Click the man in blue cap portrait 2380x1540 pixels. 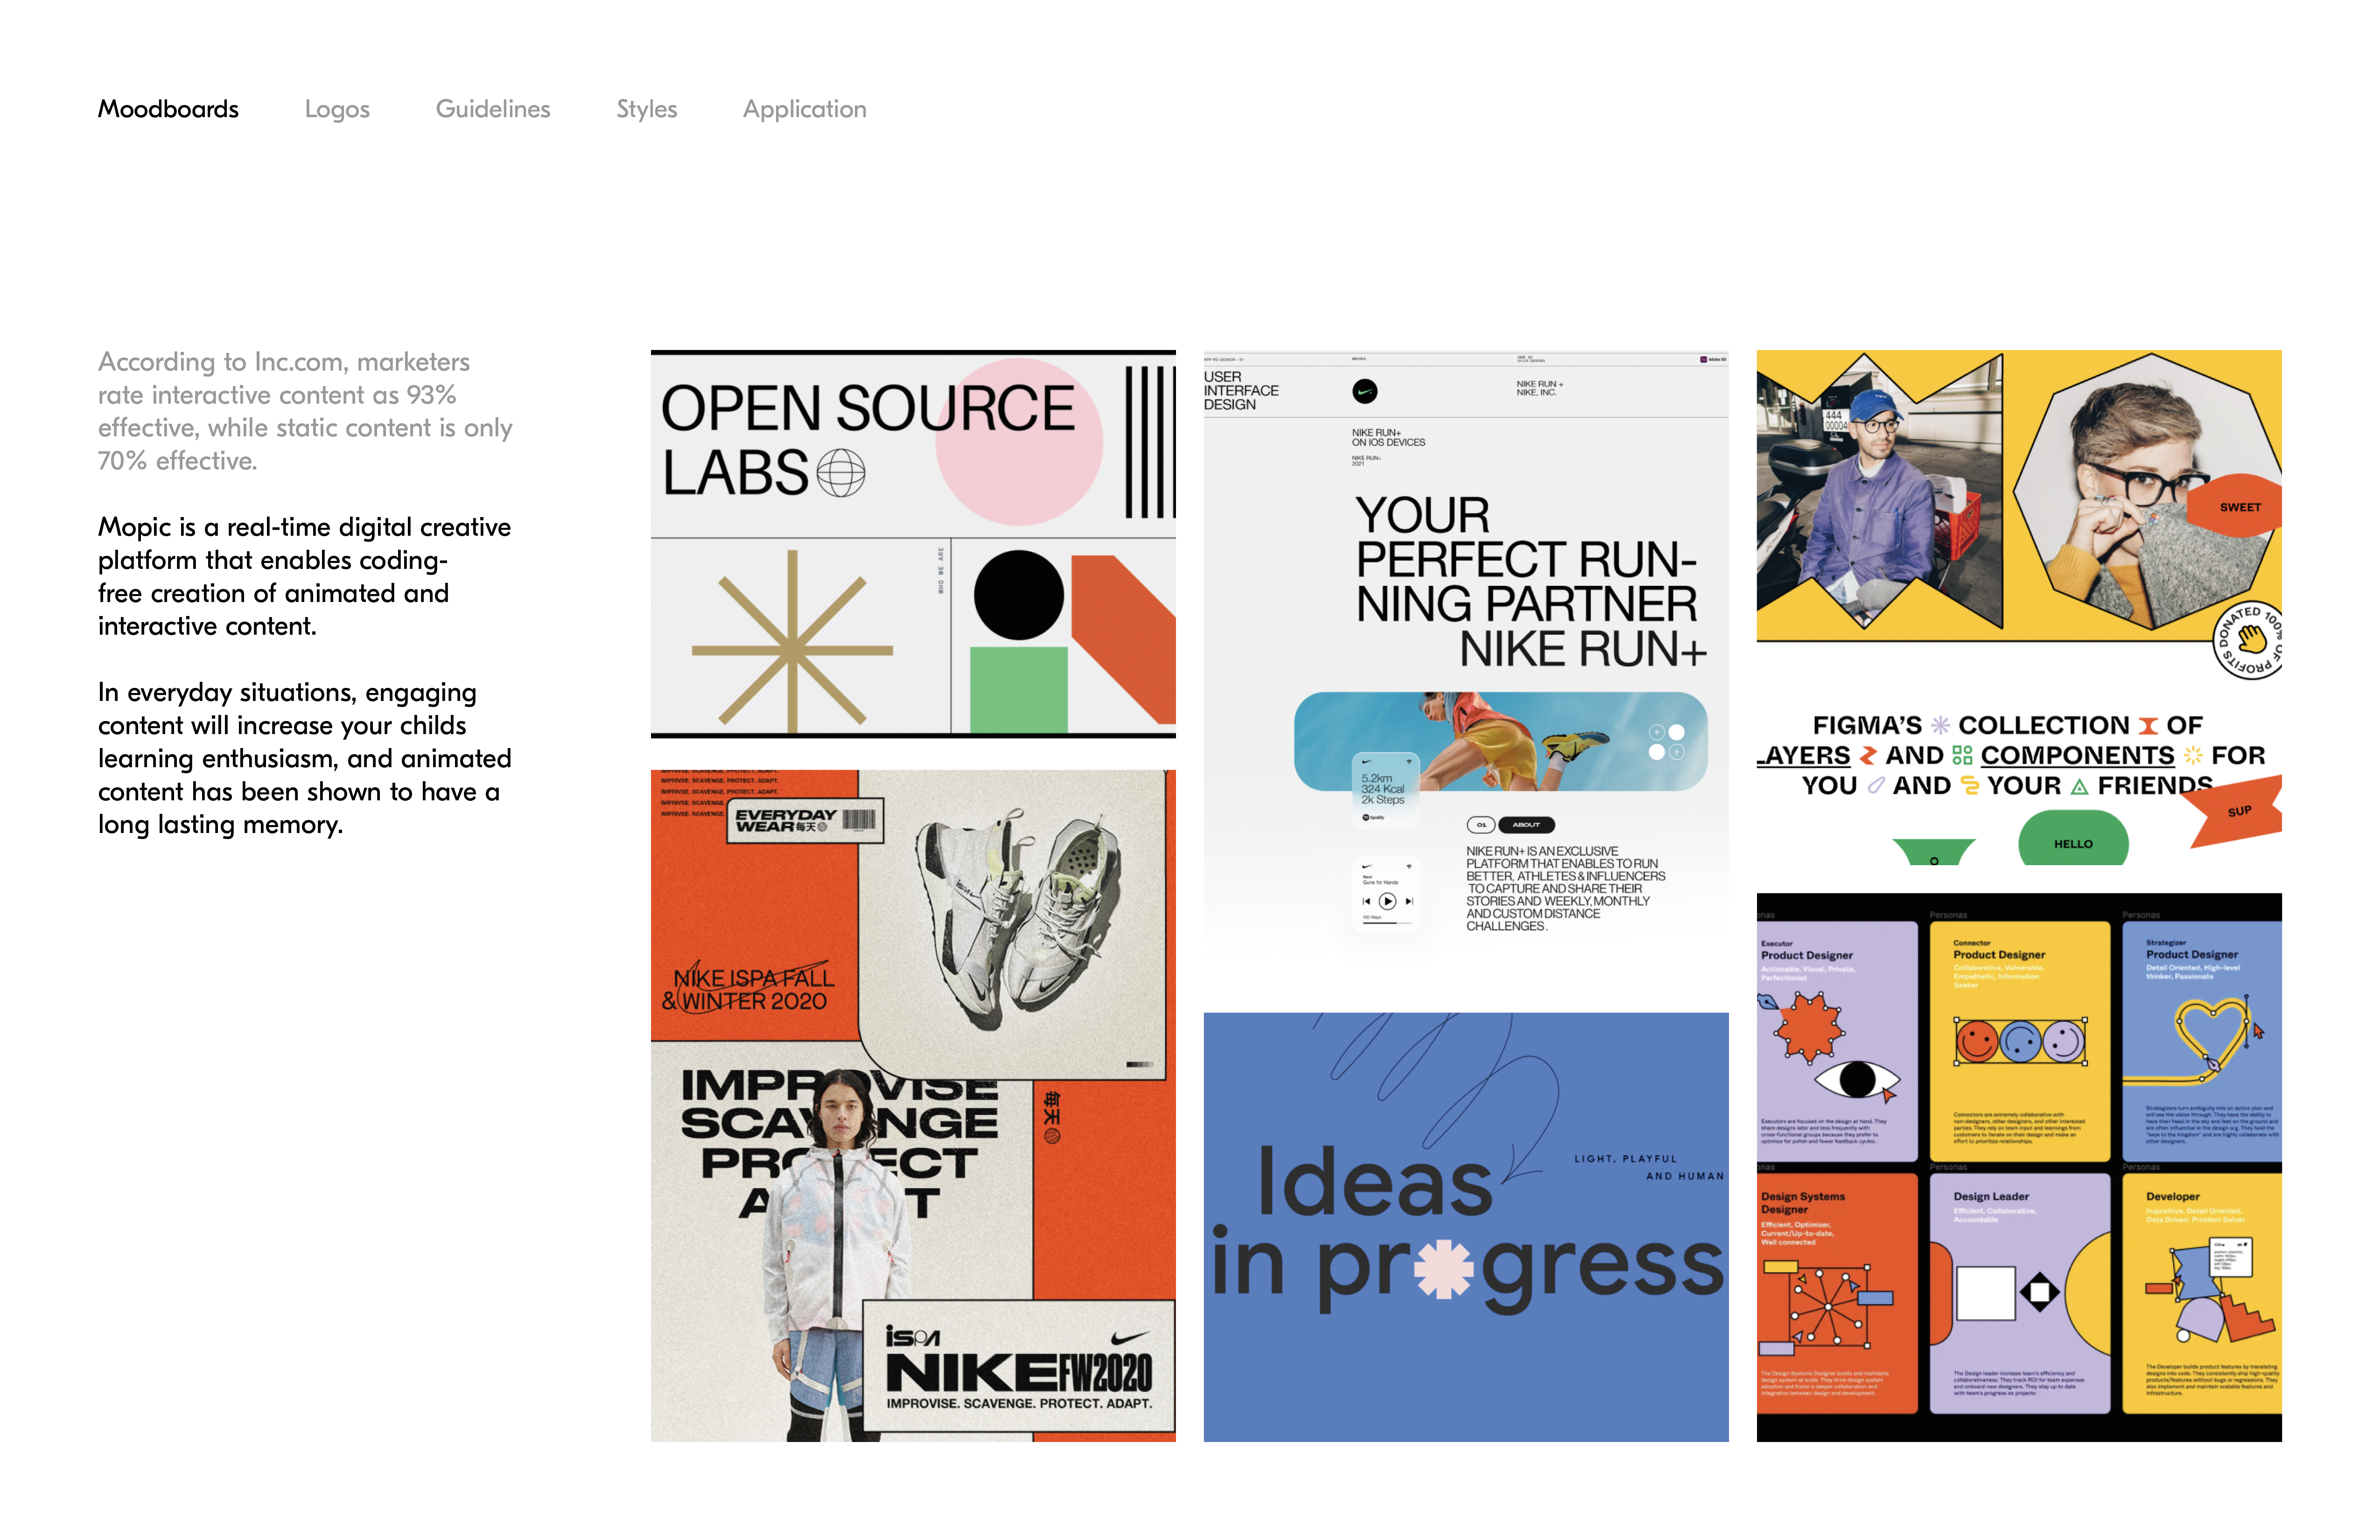[1880, 490]
